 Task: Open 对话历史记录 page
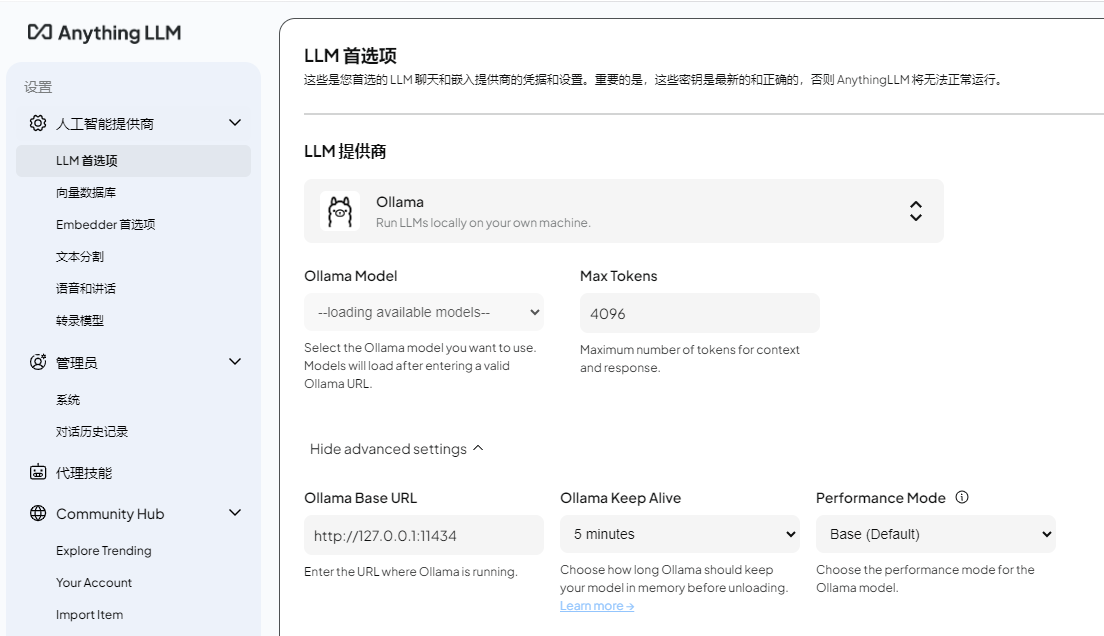[92, 431]
